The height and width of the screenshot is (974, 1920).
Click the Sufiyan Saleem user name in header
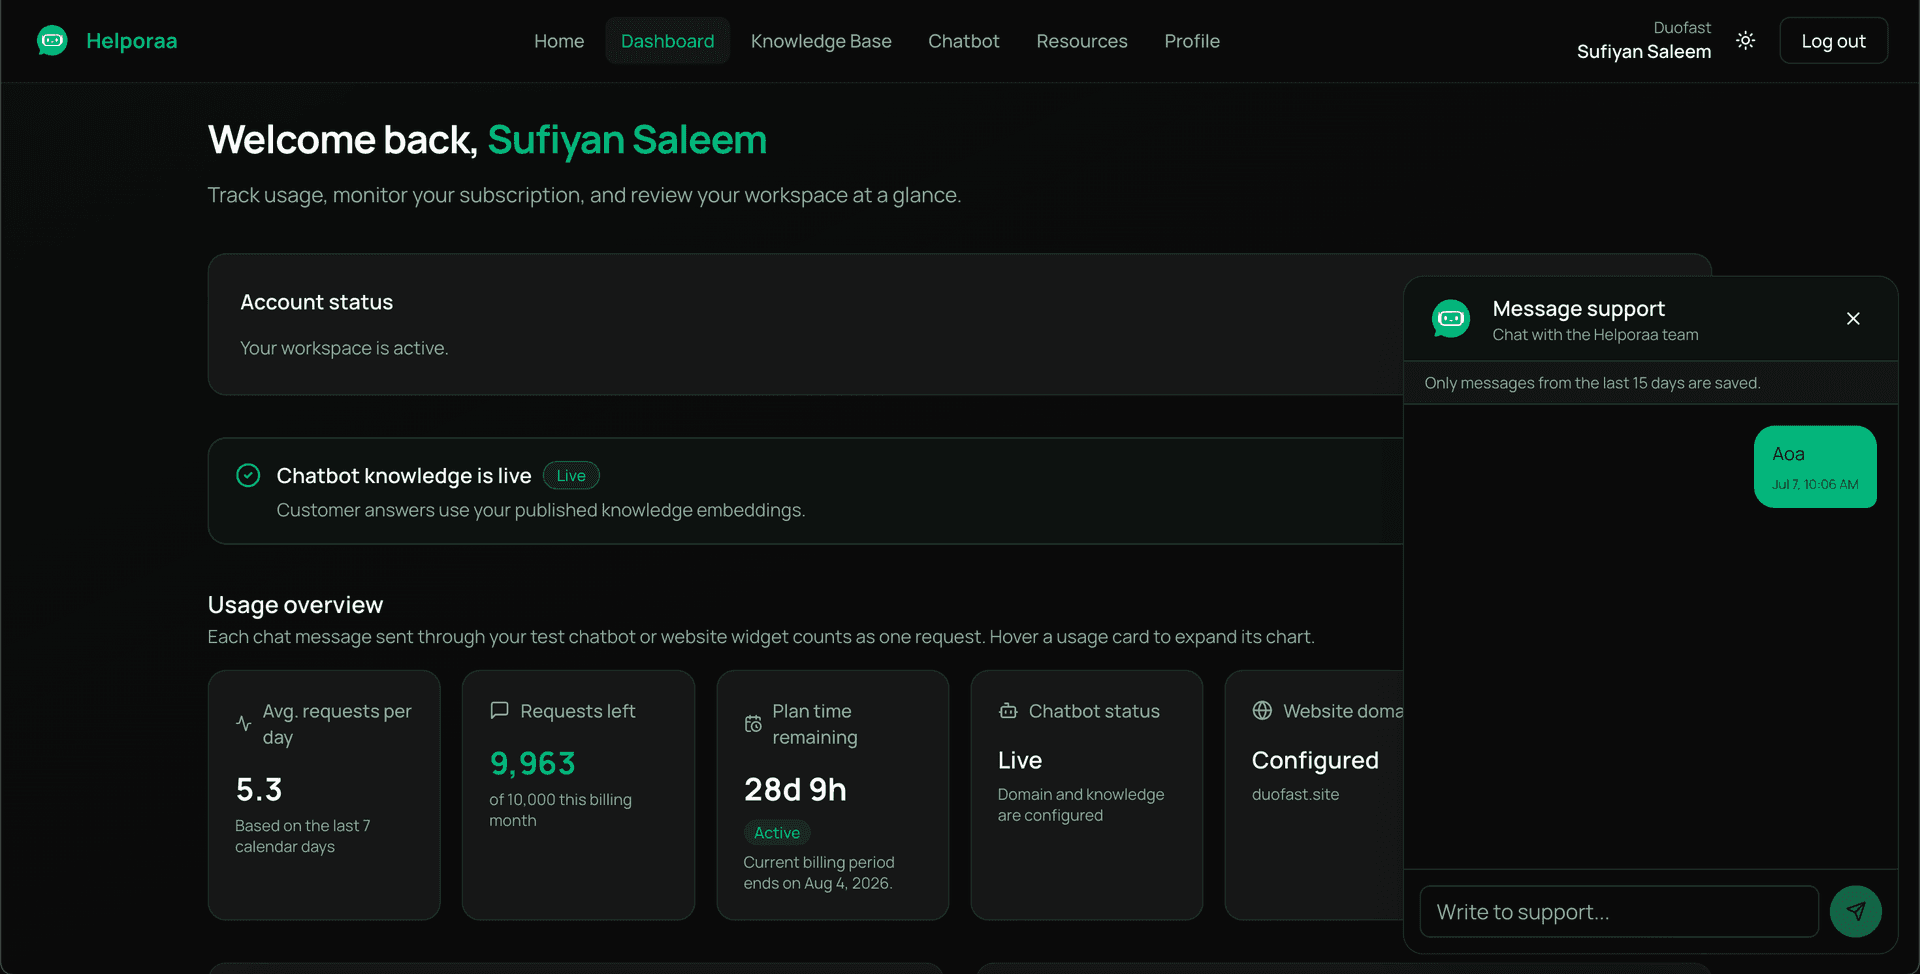point(1643,52)
